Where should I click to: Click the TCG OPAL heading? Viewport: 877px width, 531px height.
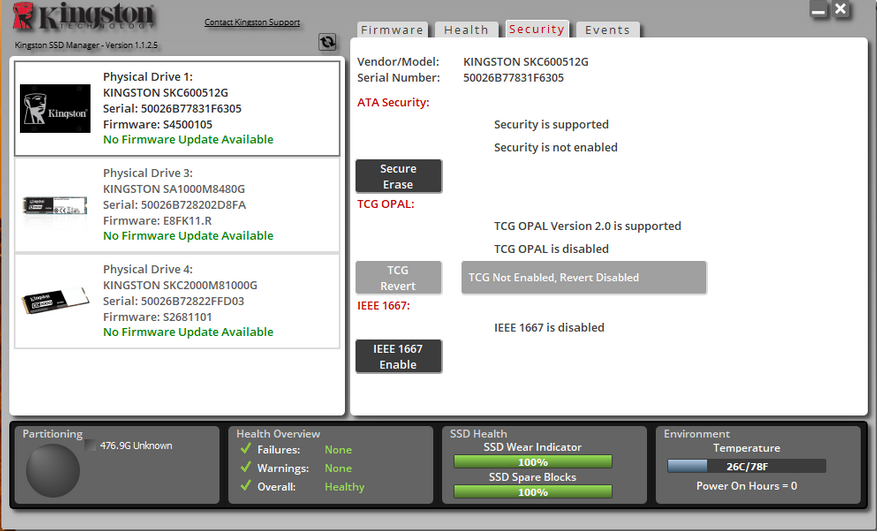coord(386,204)
